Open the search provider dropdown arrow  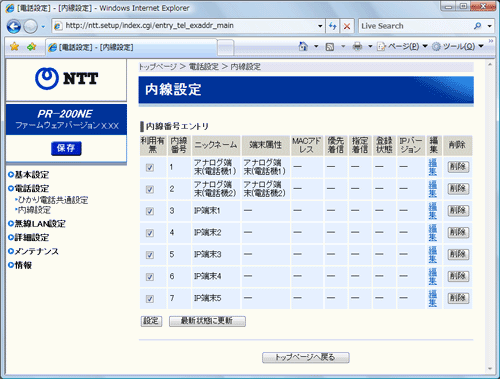pos(489,26)
